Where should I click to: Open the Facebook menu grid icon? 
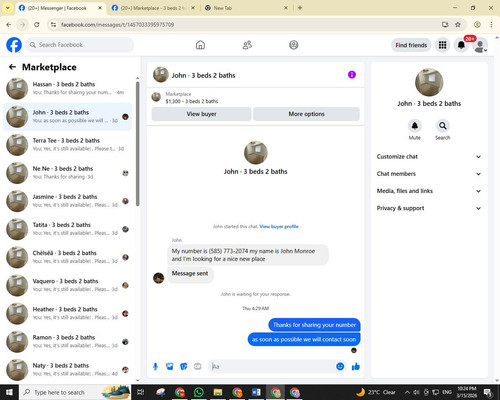pos(442,45)
